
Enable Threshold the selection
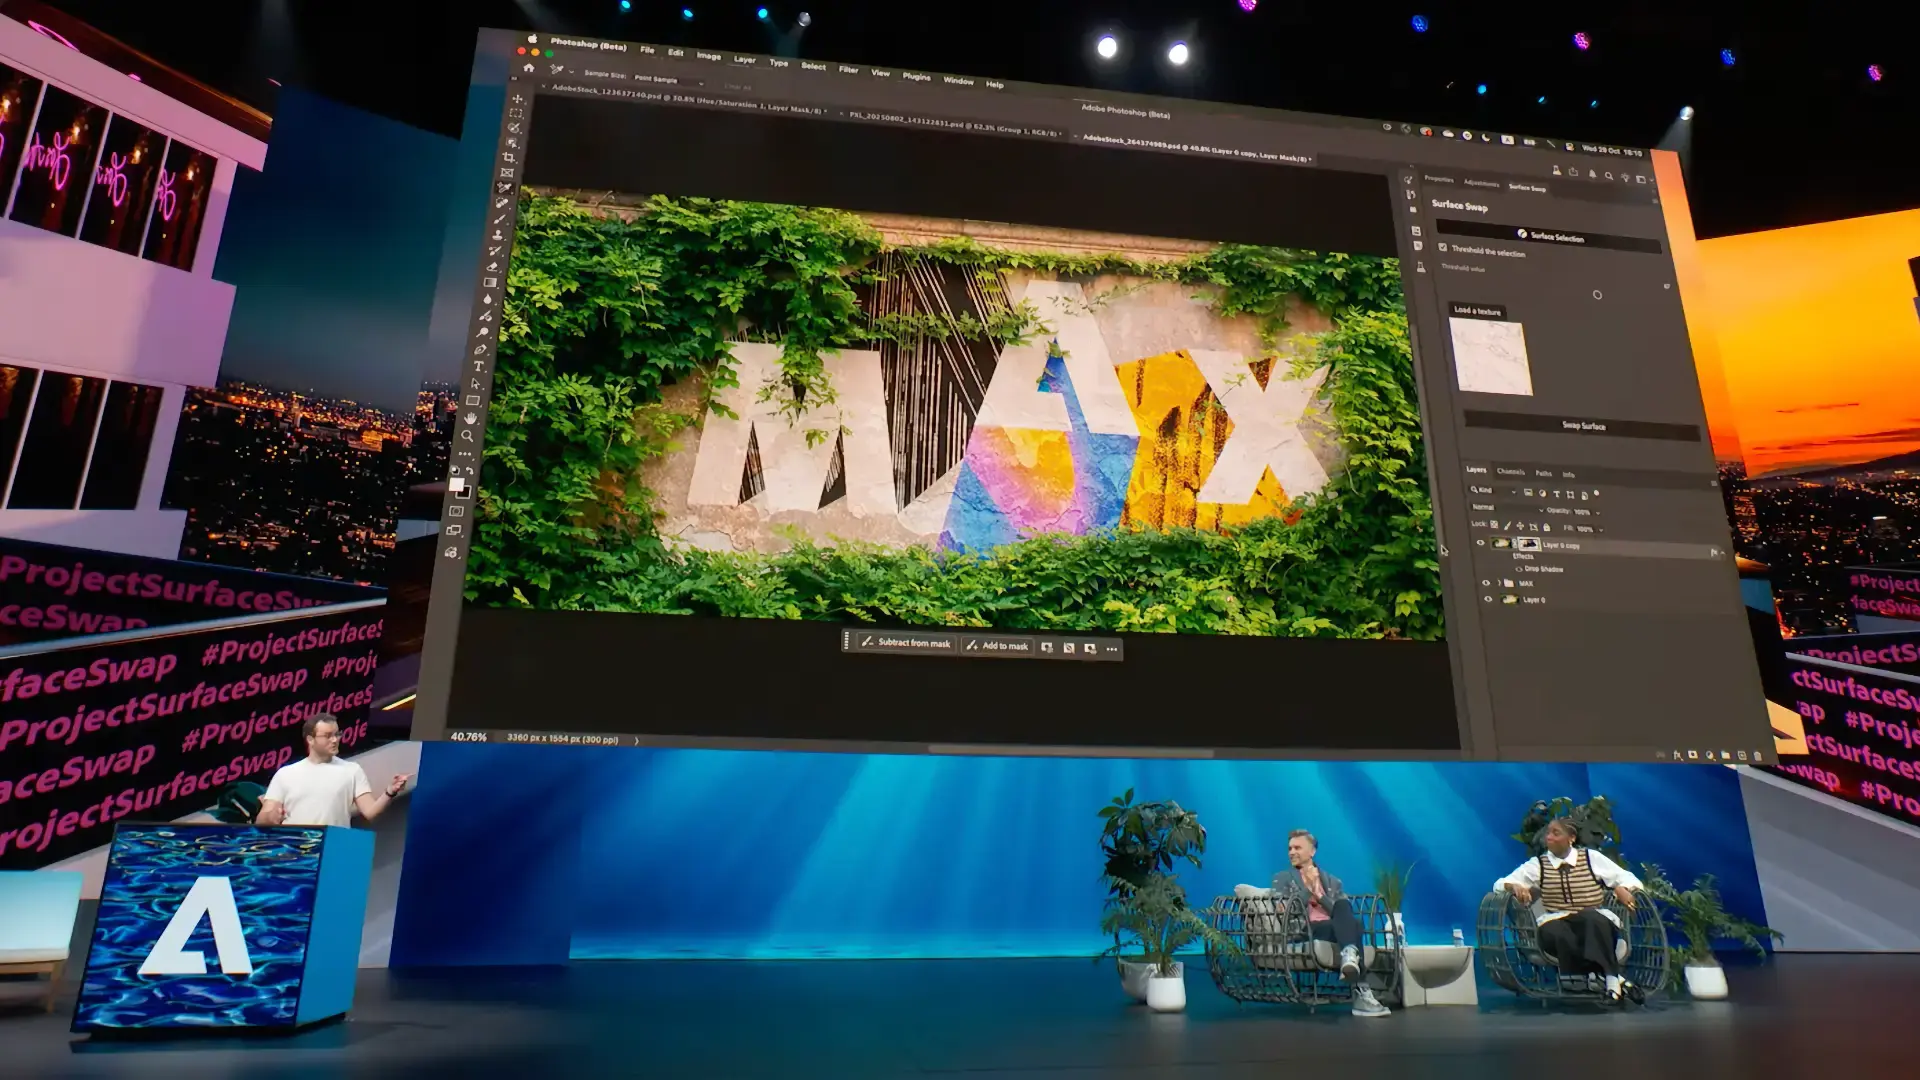click(x=1443, y=247)
